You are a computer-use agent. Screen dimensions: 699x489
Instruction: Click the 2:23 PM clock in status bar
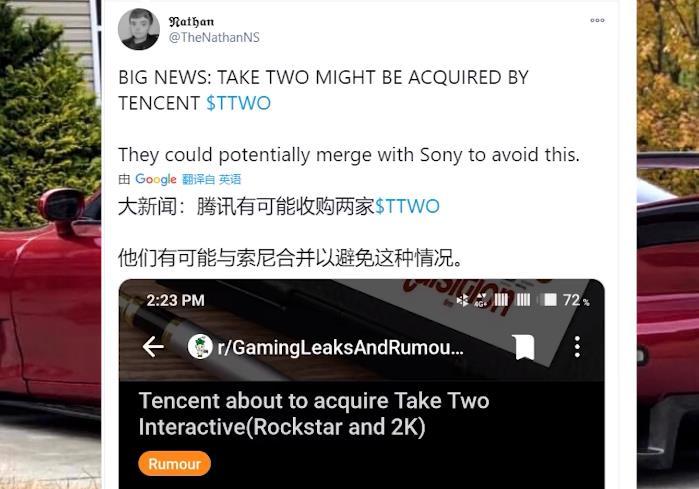coord(175,300)
